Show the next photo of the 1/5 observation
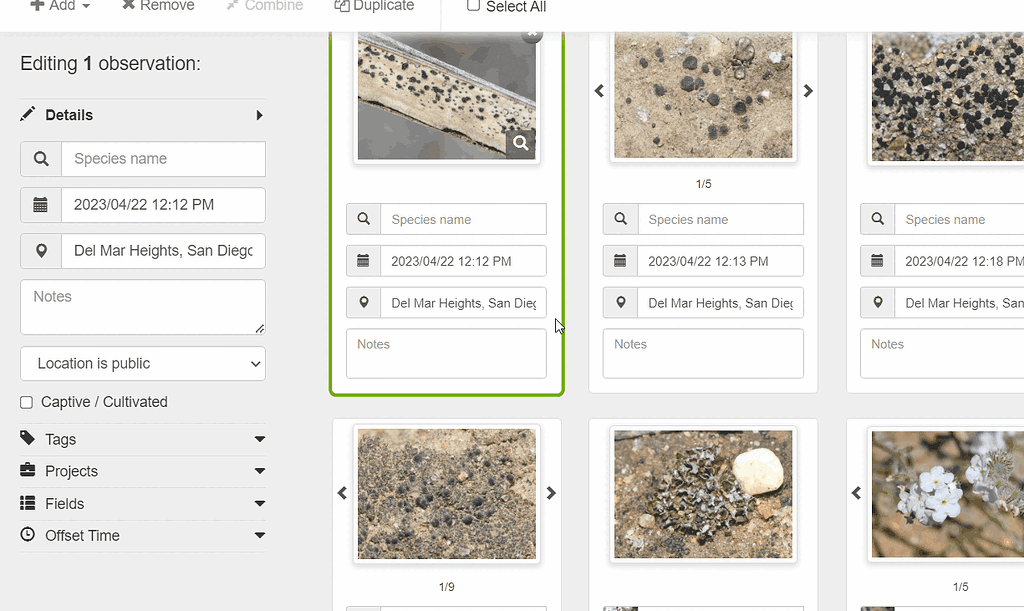Screen dimensions: 1024x611 point(808,90)
